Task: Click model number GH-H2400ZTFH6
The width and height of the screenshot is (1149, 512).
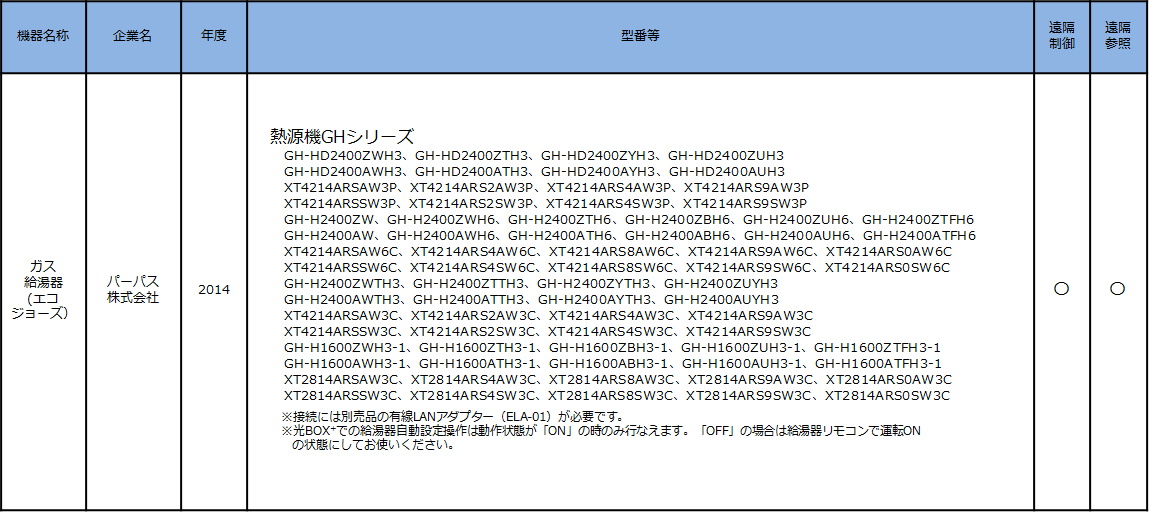Action: pos(917,219)
